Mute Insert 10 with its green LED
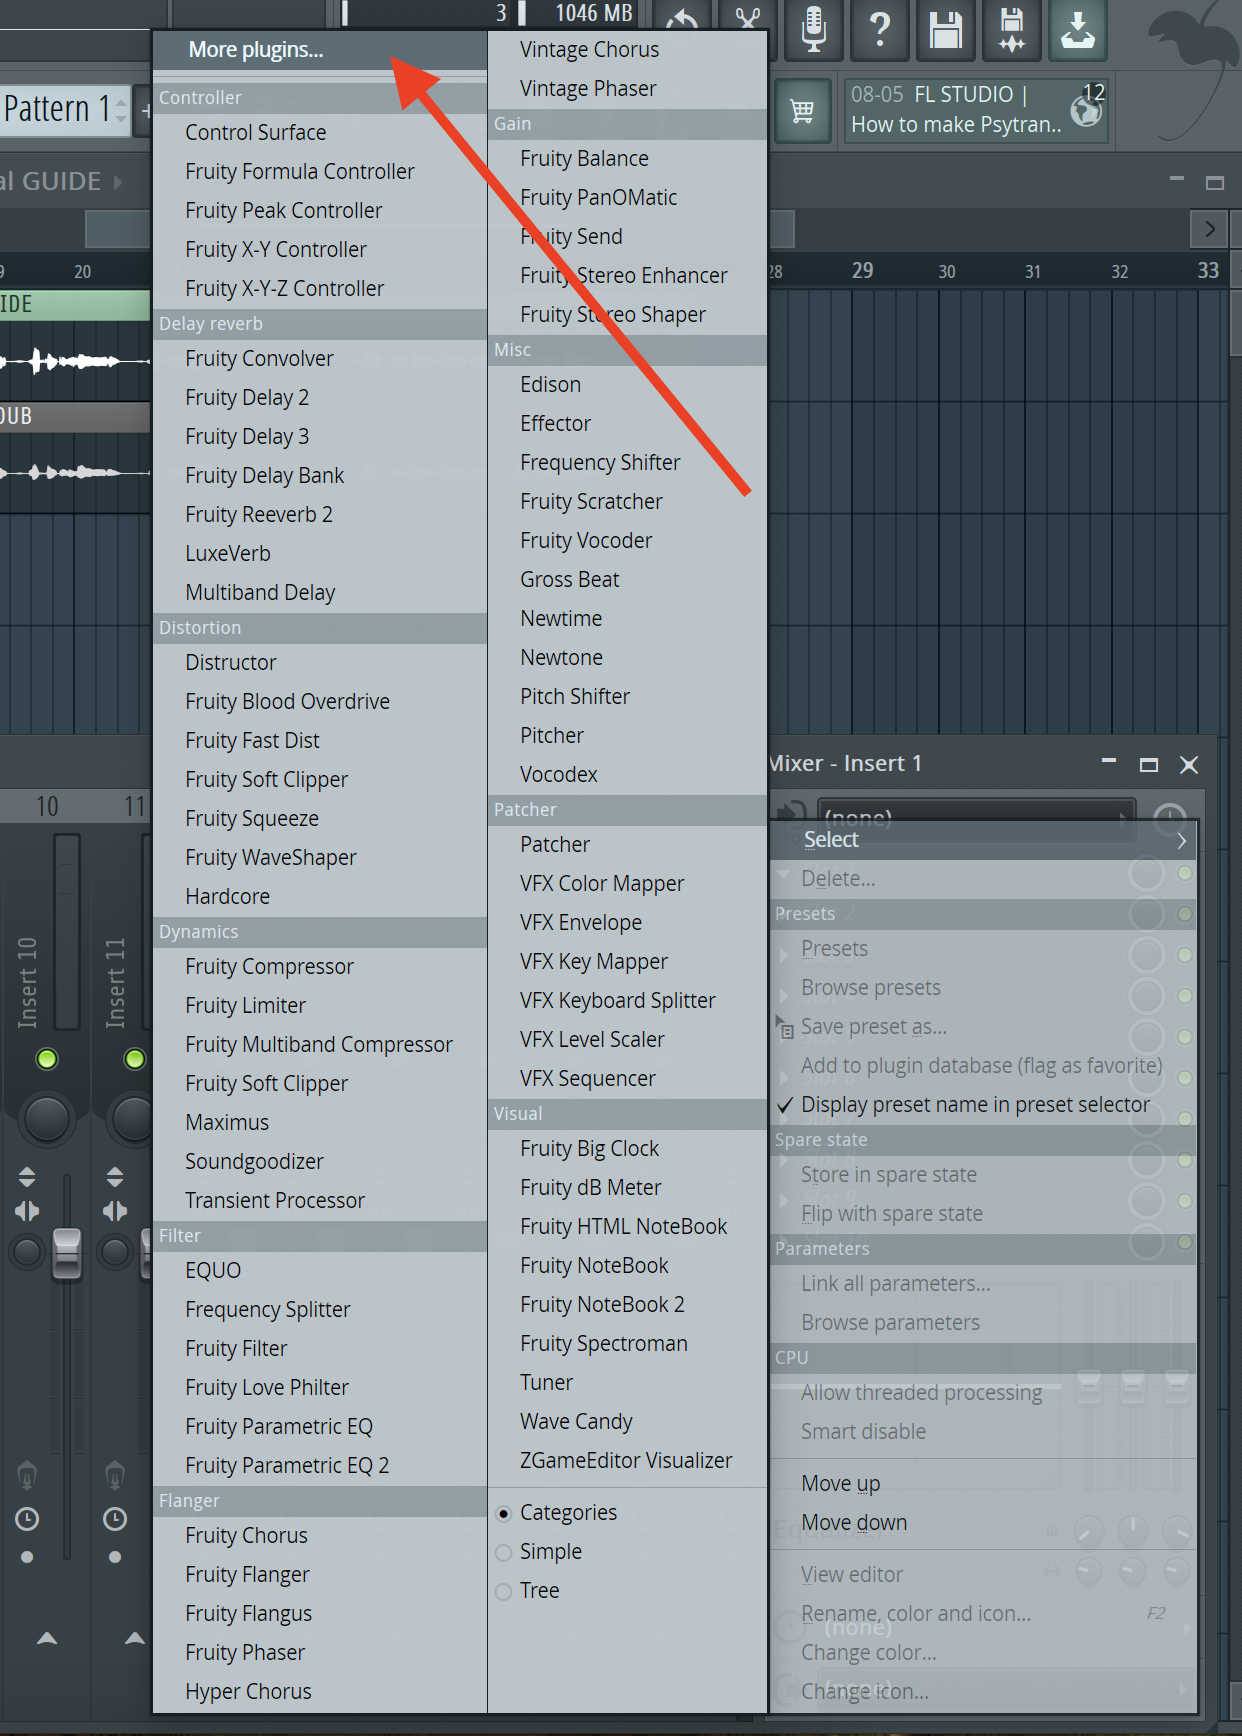1242x1736 pixels. point(47,1059)
